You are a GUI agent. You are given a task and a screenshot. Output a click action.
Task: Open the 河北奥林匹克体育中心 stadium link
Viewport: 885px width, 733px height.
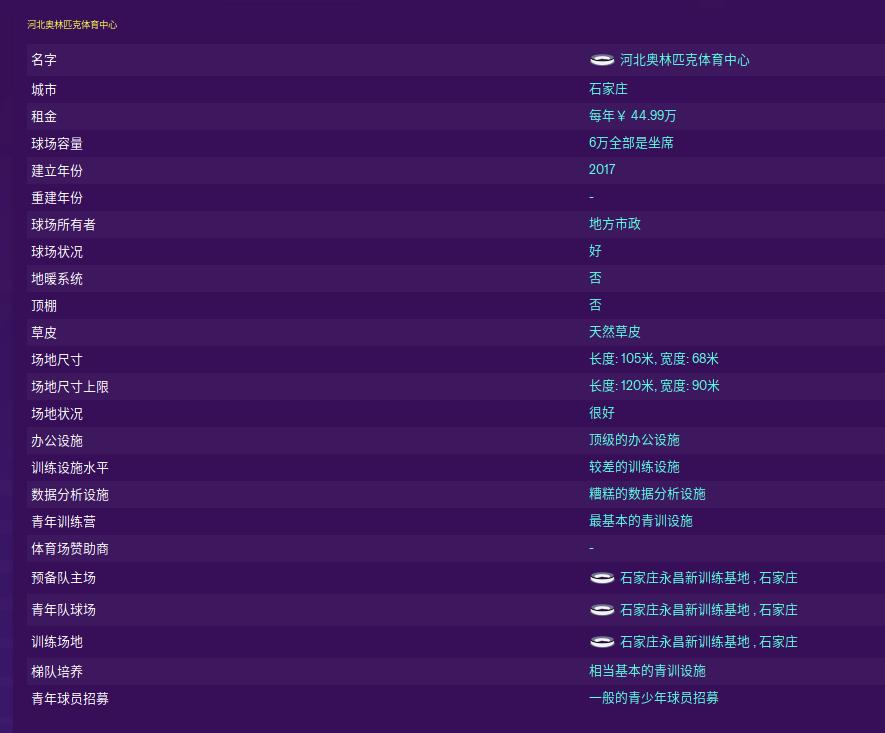684,60
